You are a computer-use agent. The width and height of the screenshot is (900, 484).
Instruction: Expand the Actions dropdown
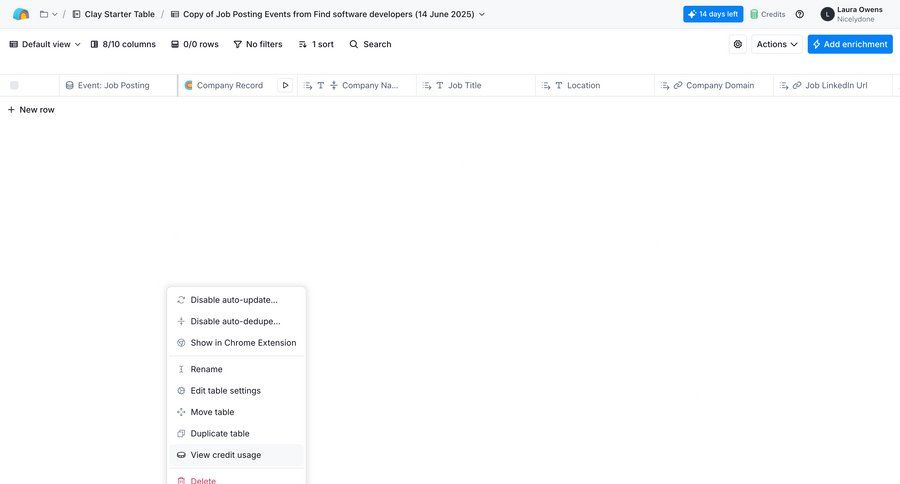click(777, 44)
